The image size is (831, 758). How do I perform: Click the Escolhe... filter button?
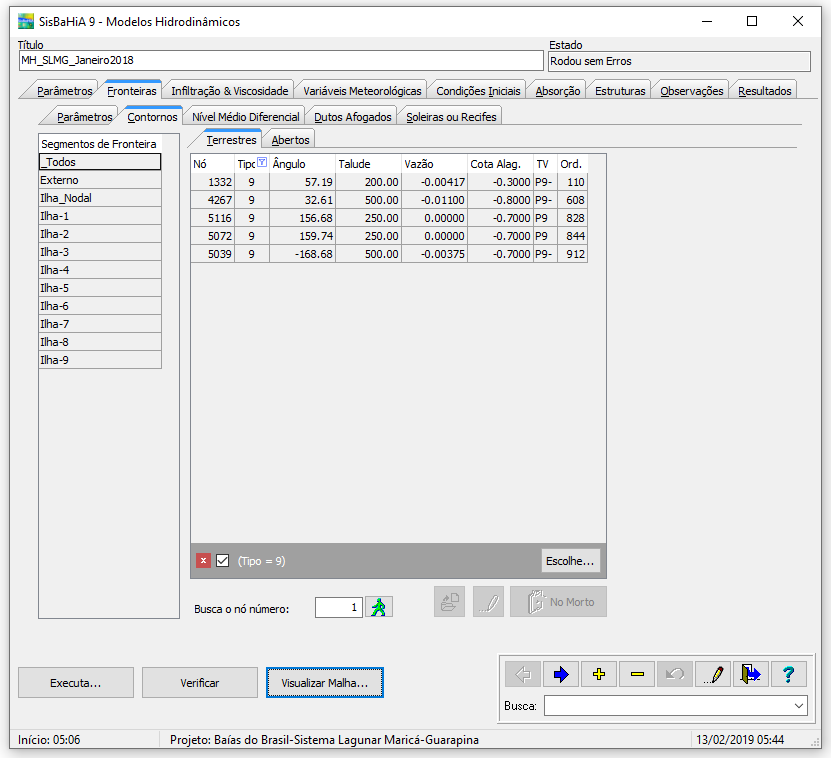[570, 561]
